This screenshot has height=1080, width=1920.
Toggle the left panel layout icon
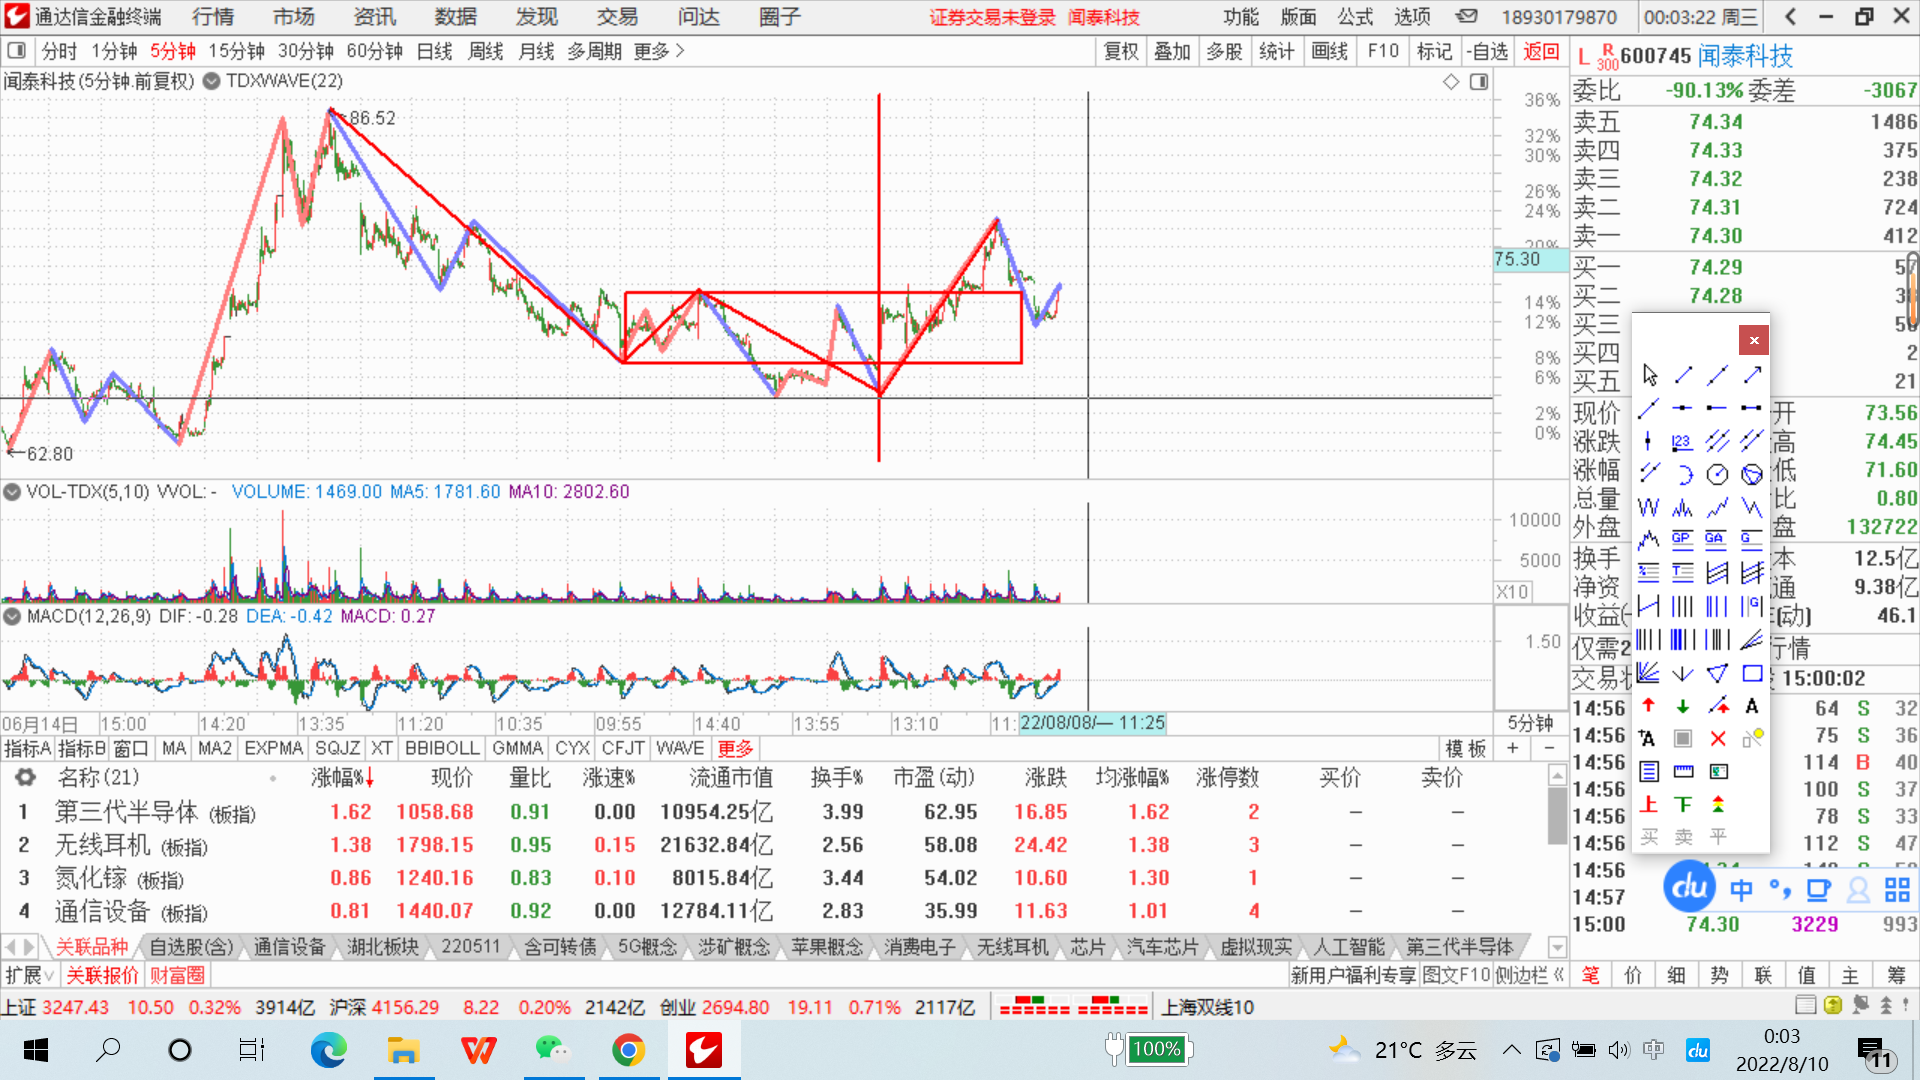click(16, 51)
